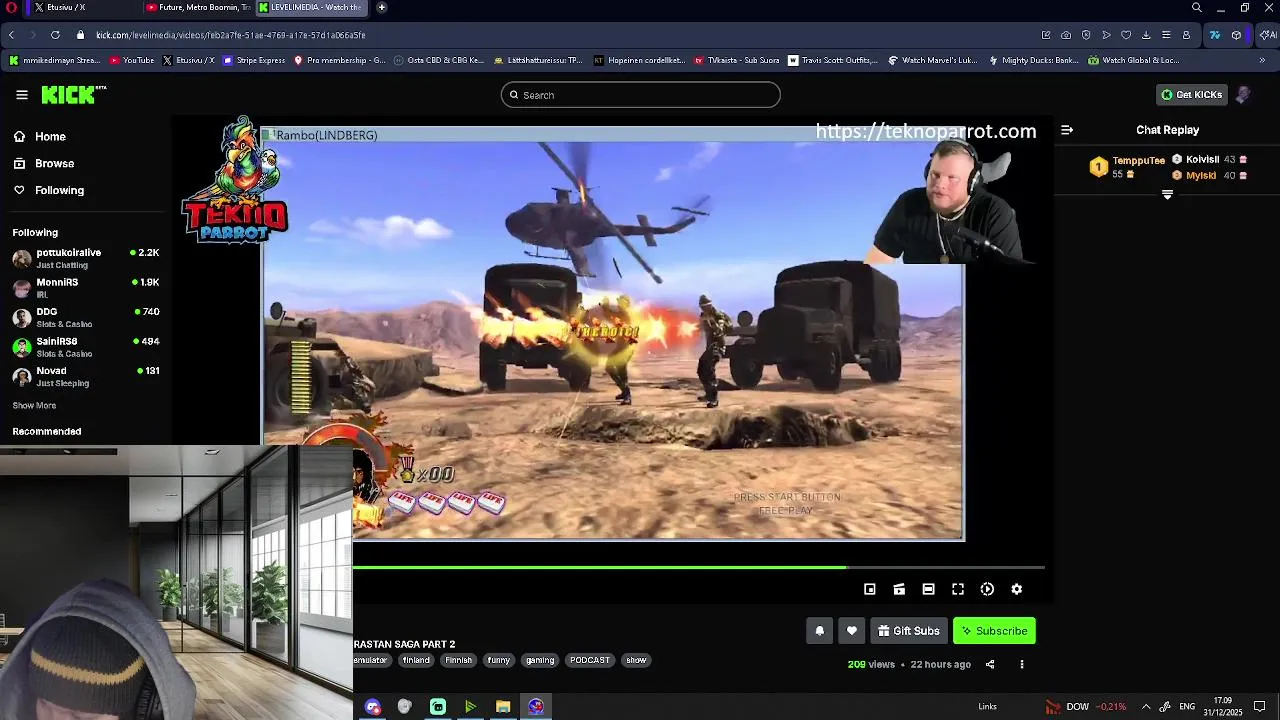This screenshot has width=1280, height=720.
Task: Open DDG Slots & Casino channel
Action: (x=86, y=317)
